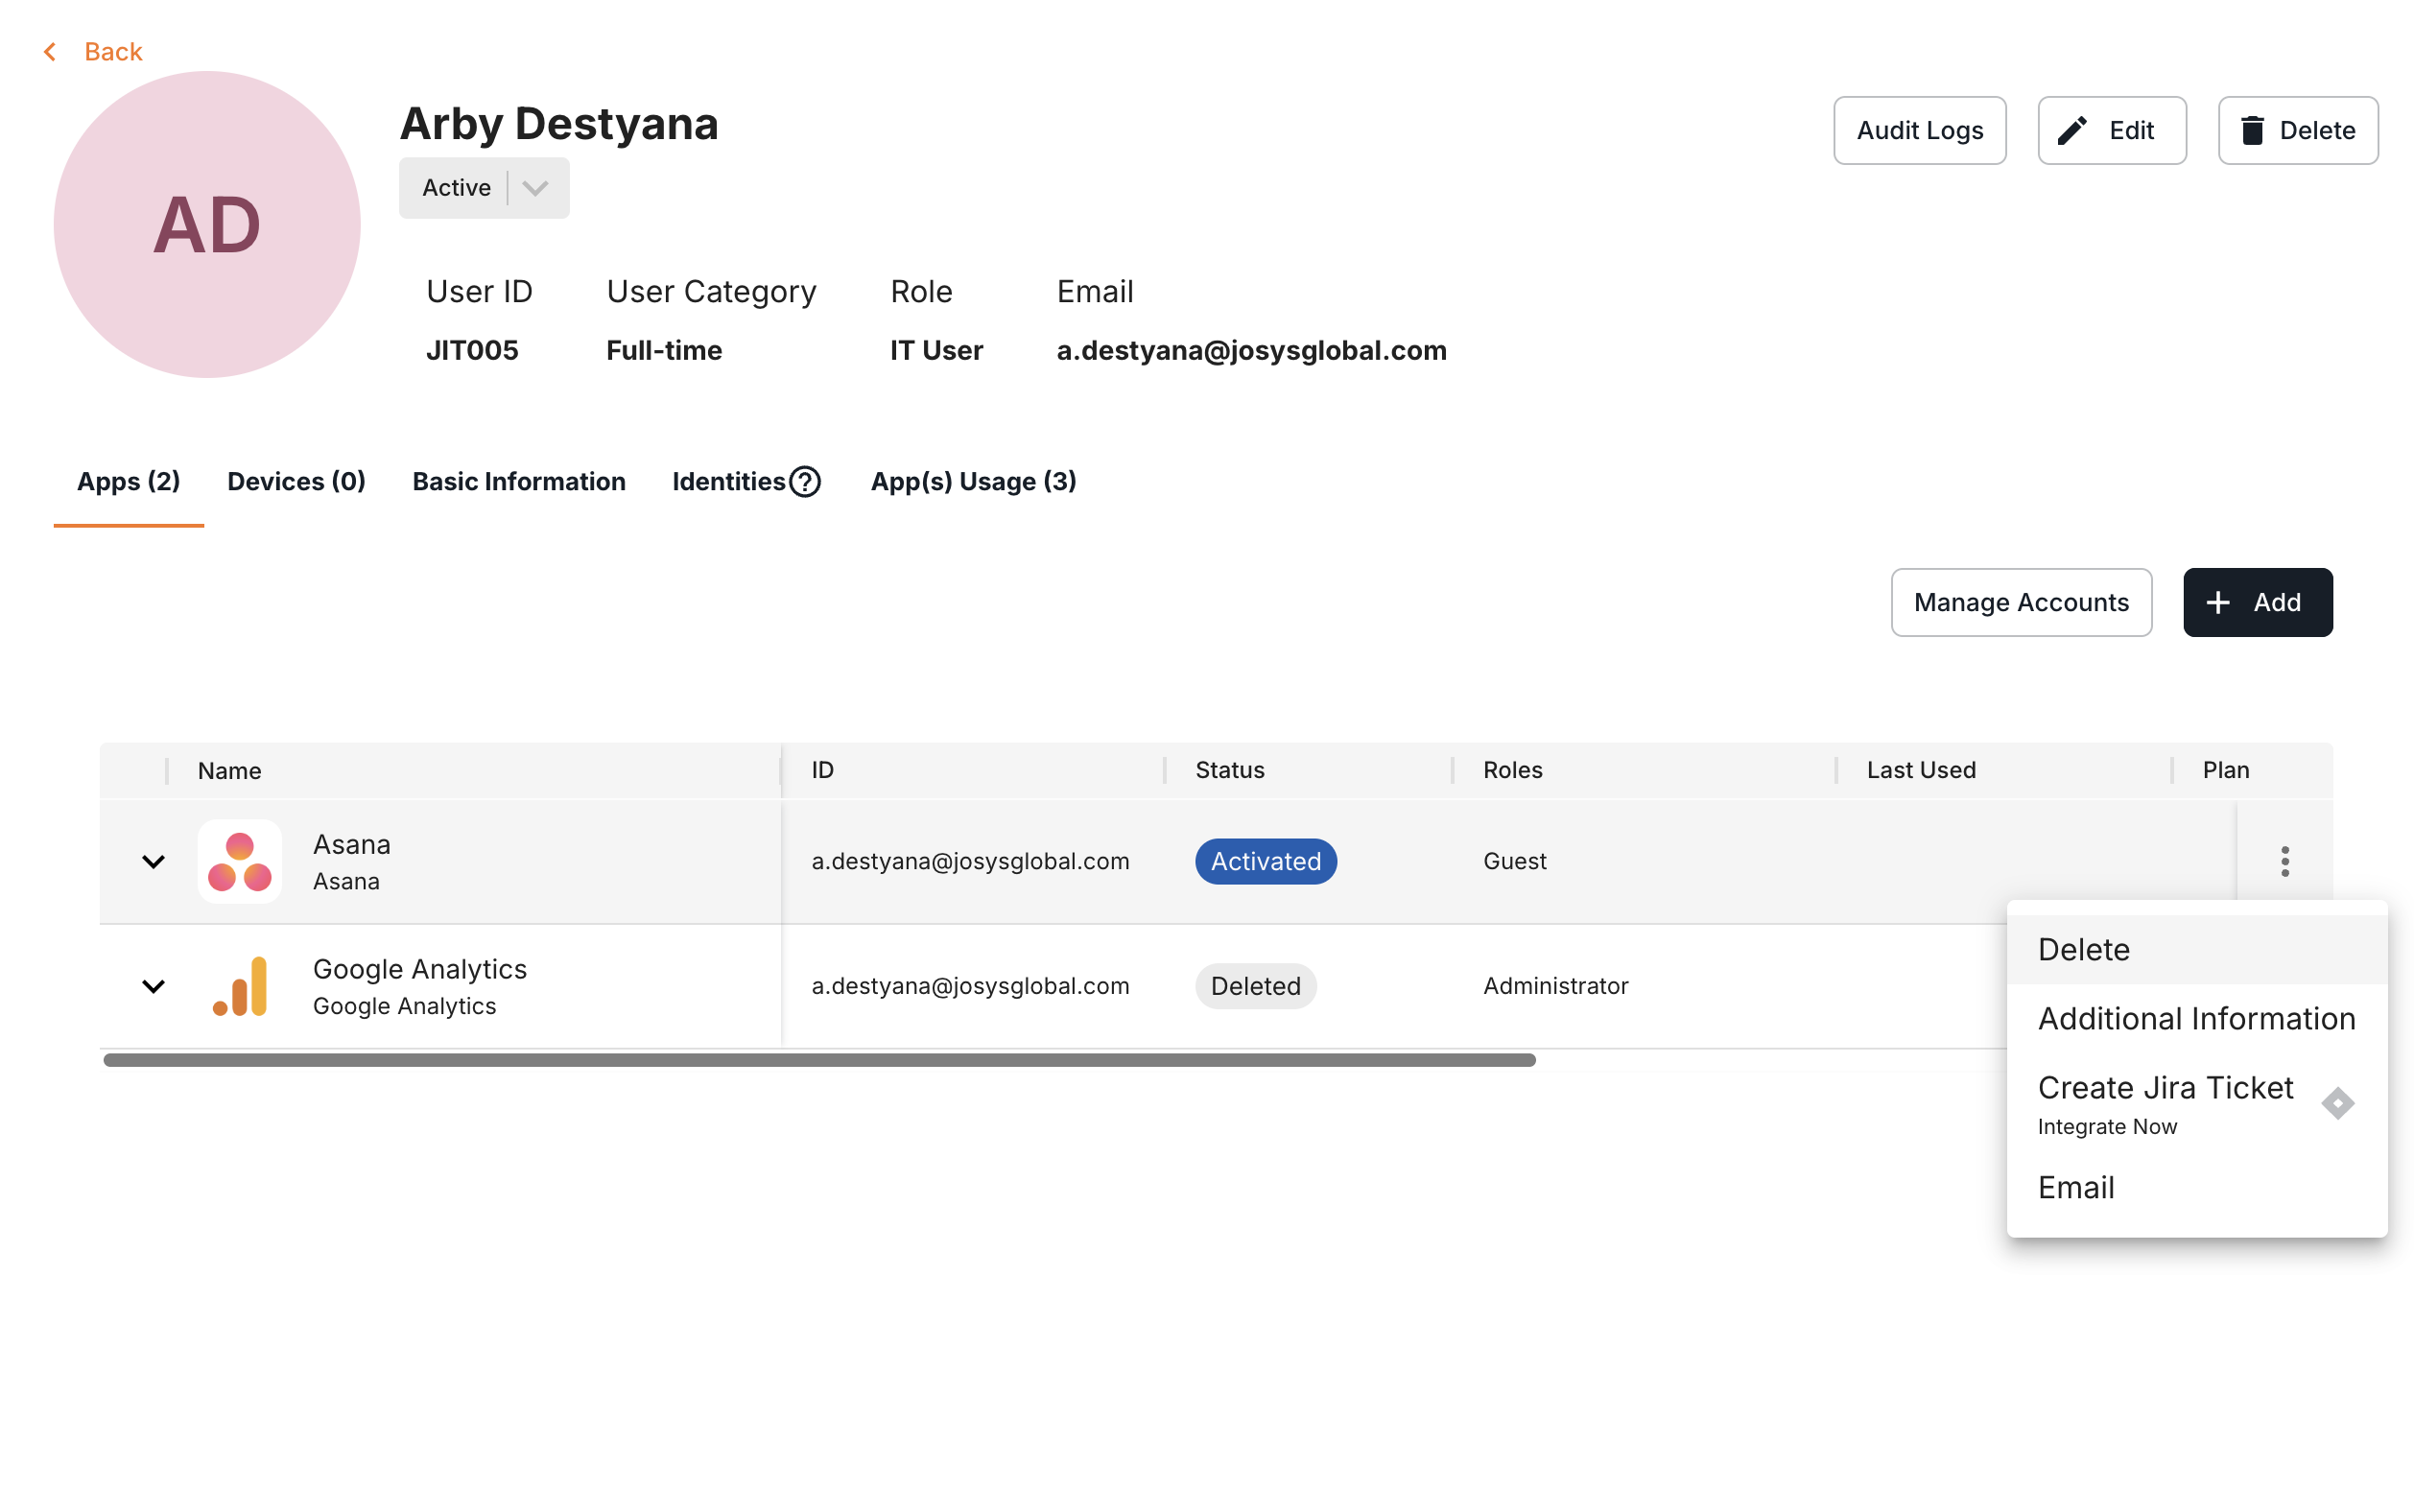Choose Delete from the context menu
2414x1512 pixels.
tap(2196, 949)
